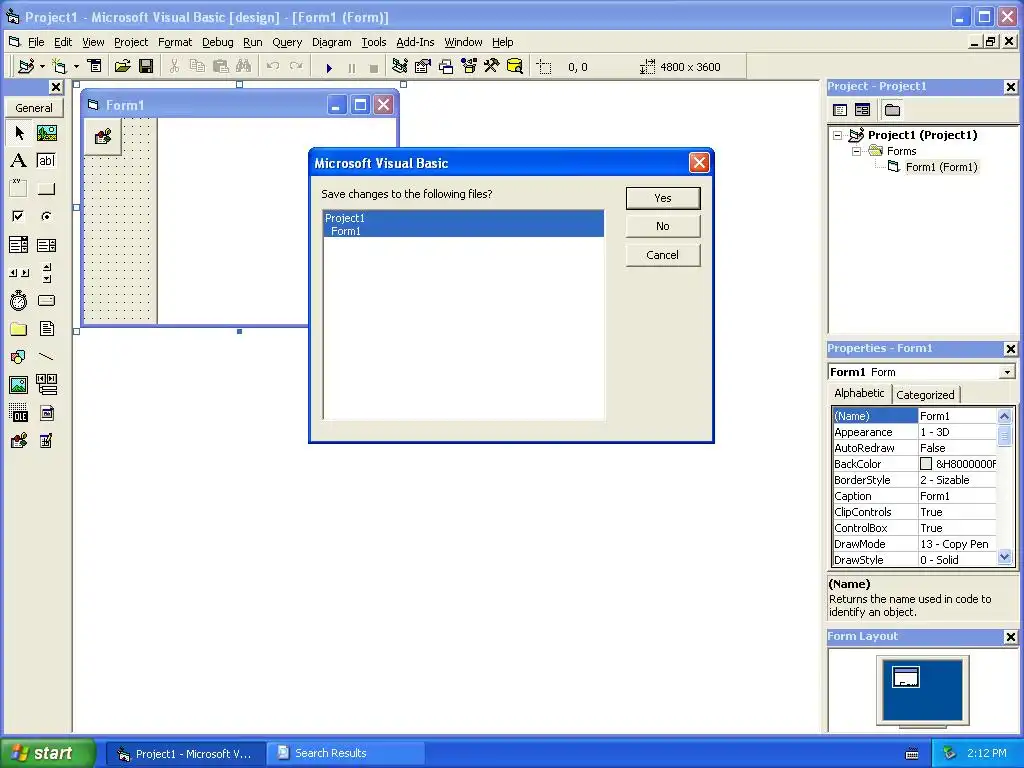Switch to the Alphabetic tab
Image resolution: width=1024 pixels, height=768 pixels.
pyautogui.click(x=859, y=393)
